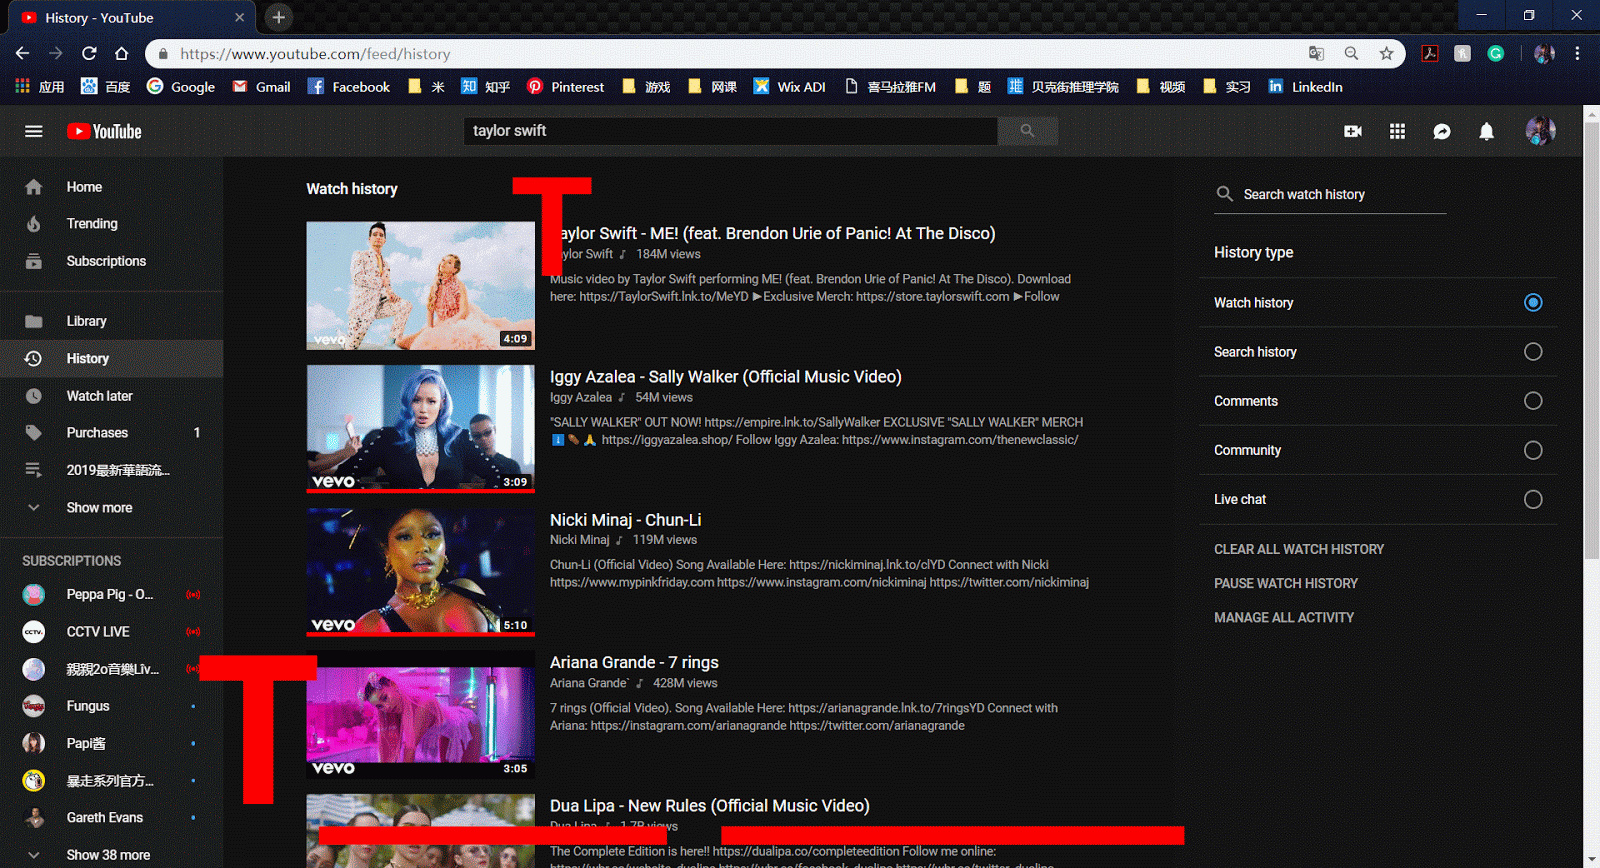This screenshot has height=868, width=1600.
Task: Open the 2019 playlist in the sidebar
Action: [111, 470]
